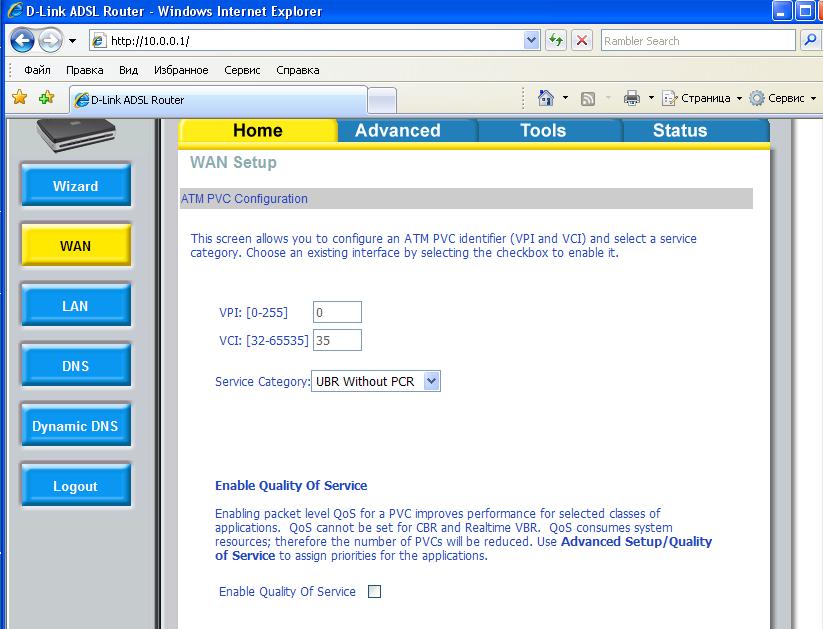Open the Вид menu
Viewport: 823px width, 629px height.
click(128, 70)
